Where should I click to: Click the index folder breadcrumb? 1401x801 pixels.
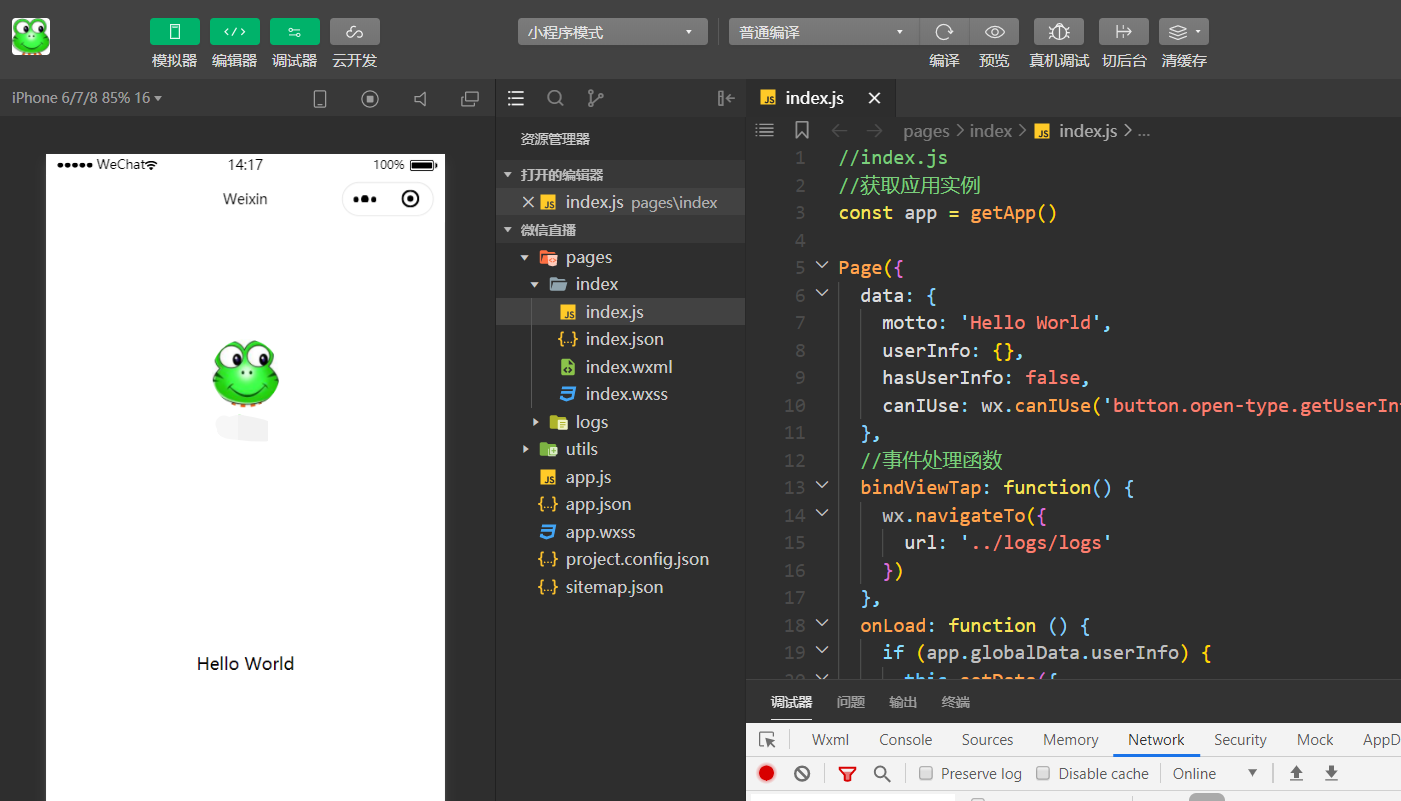pos(991,131)
